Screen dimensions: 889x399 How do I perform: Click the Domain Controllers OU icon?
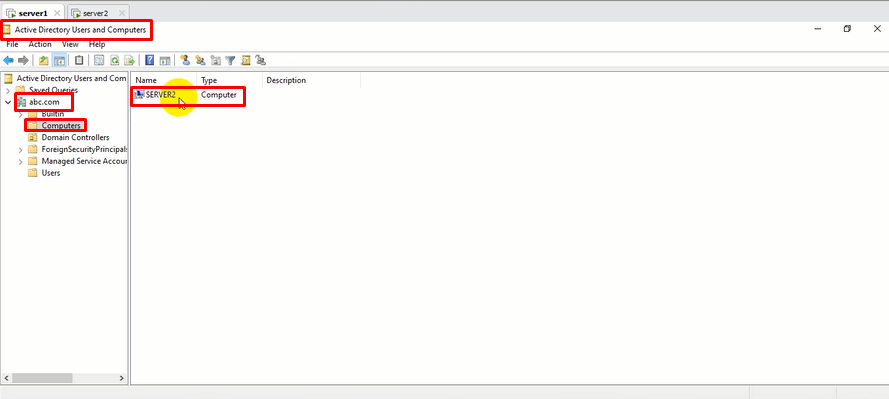(x=32, y=137)
